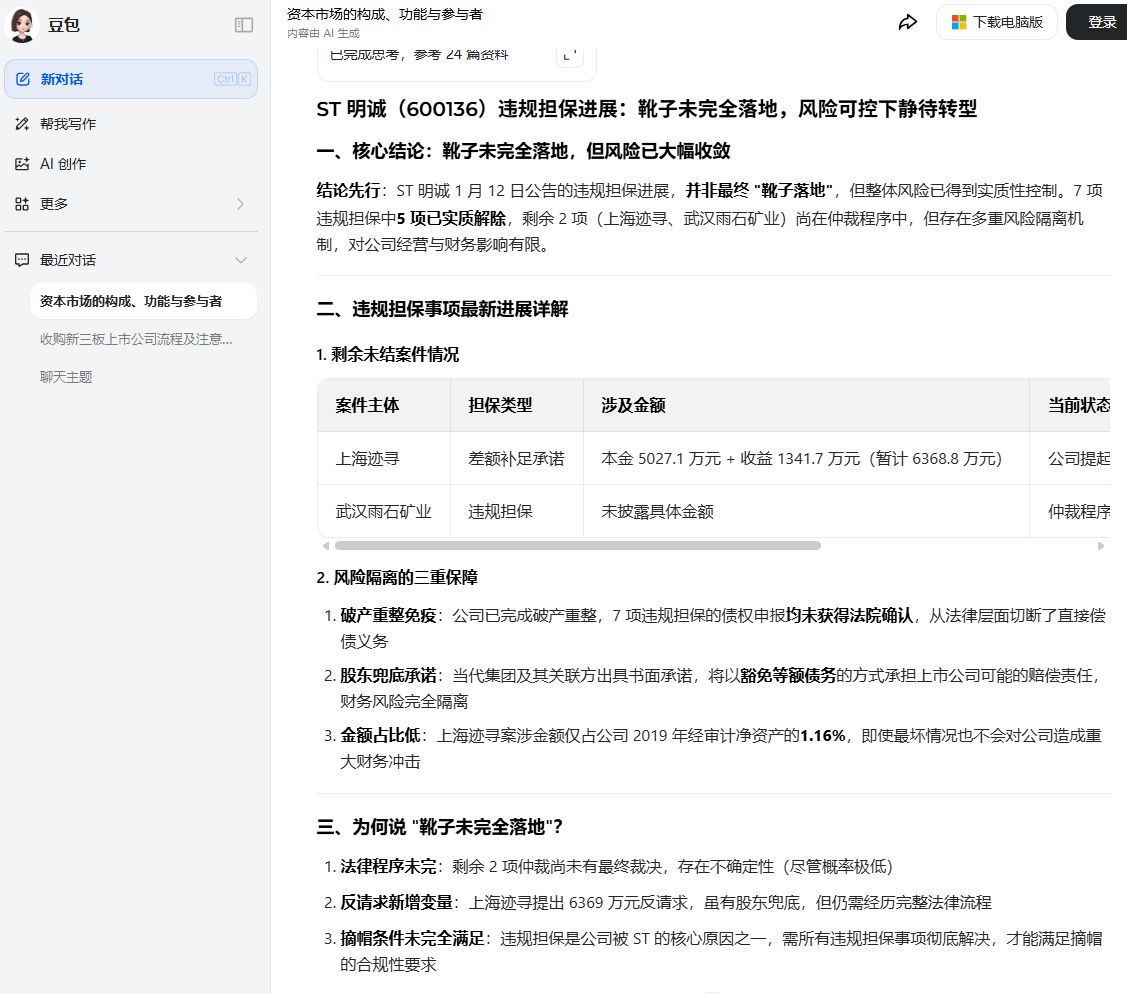1127x994 pixels.
Task: Click the 豆包 brand name
Action: click(63, 25)
